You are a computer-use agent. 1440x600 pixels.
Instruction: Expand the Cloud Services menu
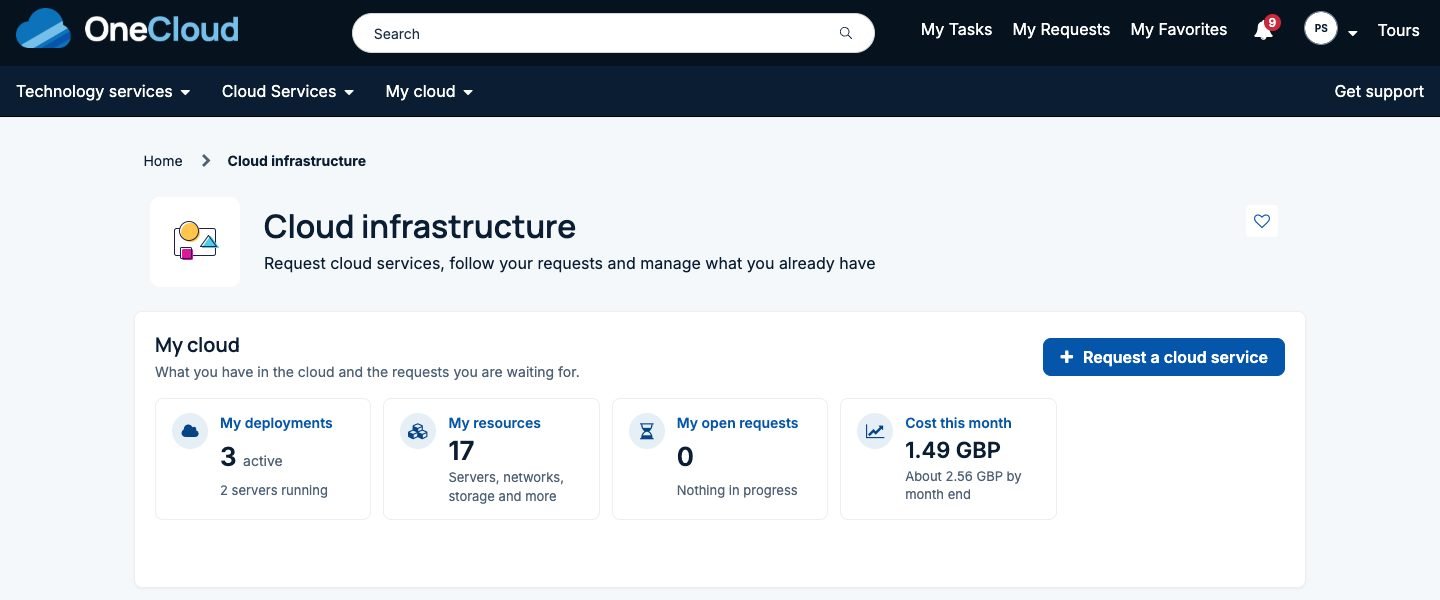point(288,91)
